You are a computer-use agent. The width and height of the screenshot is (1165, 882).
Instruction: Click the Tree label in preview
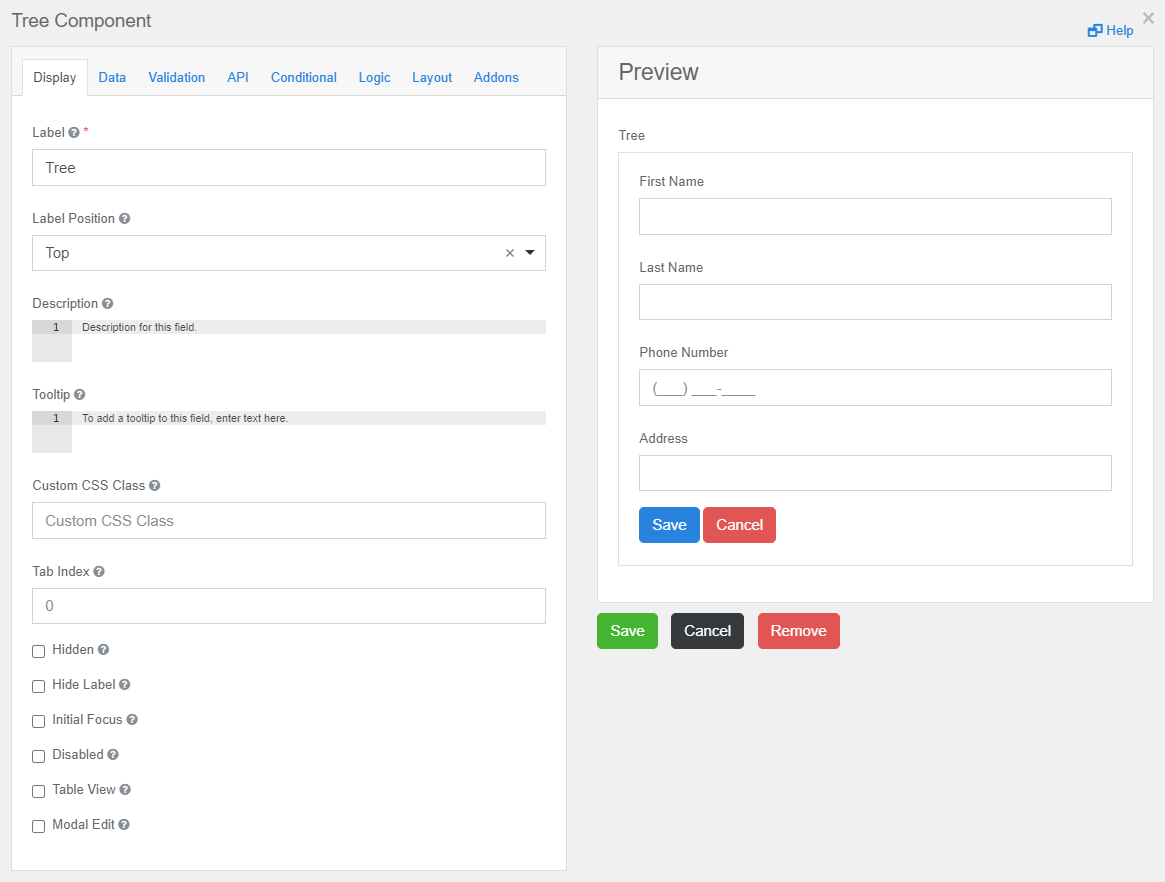pyautogui.click(x=632, y=135)
